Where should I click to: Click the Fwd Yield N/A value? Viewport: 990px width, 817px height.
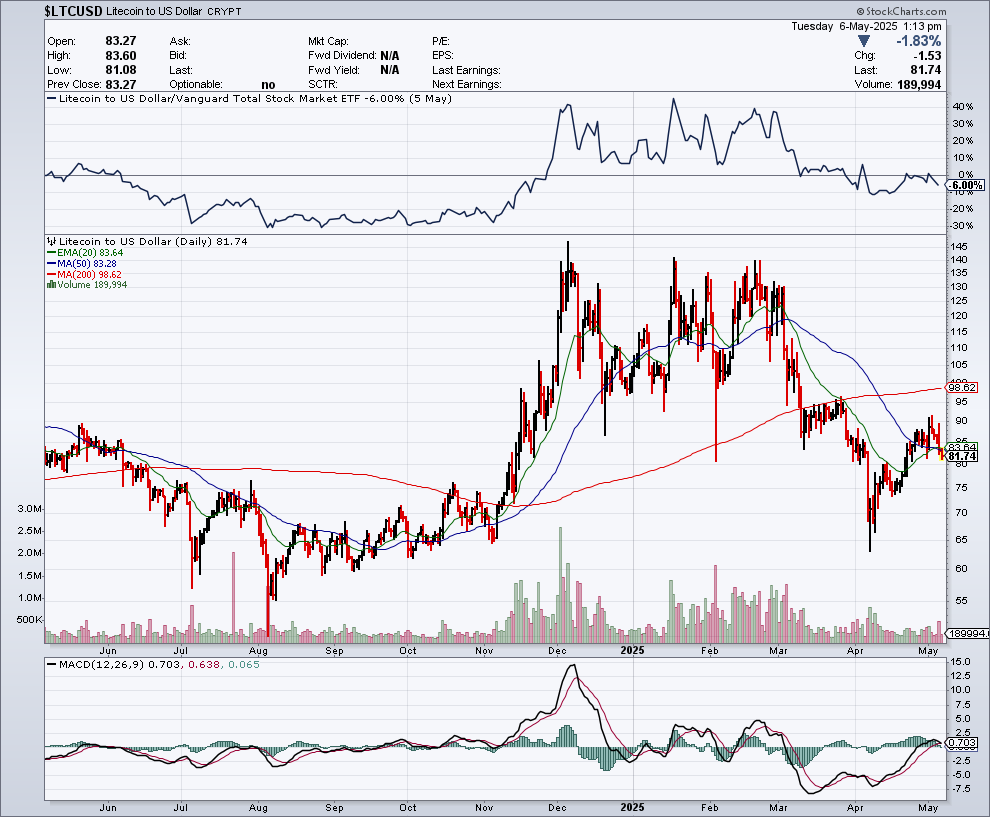[390, 70]
